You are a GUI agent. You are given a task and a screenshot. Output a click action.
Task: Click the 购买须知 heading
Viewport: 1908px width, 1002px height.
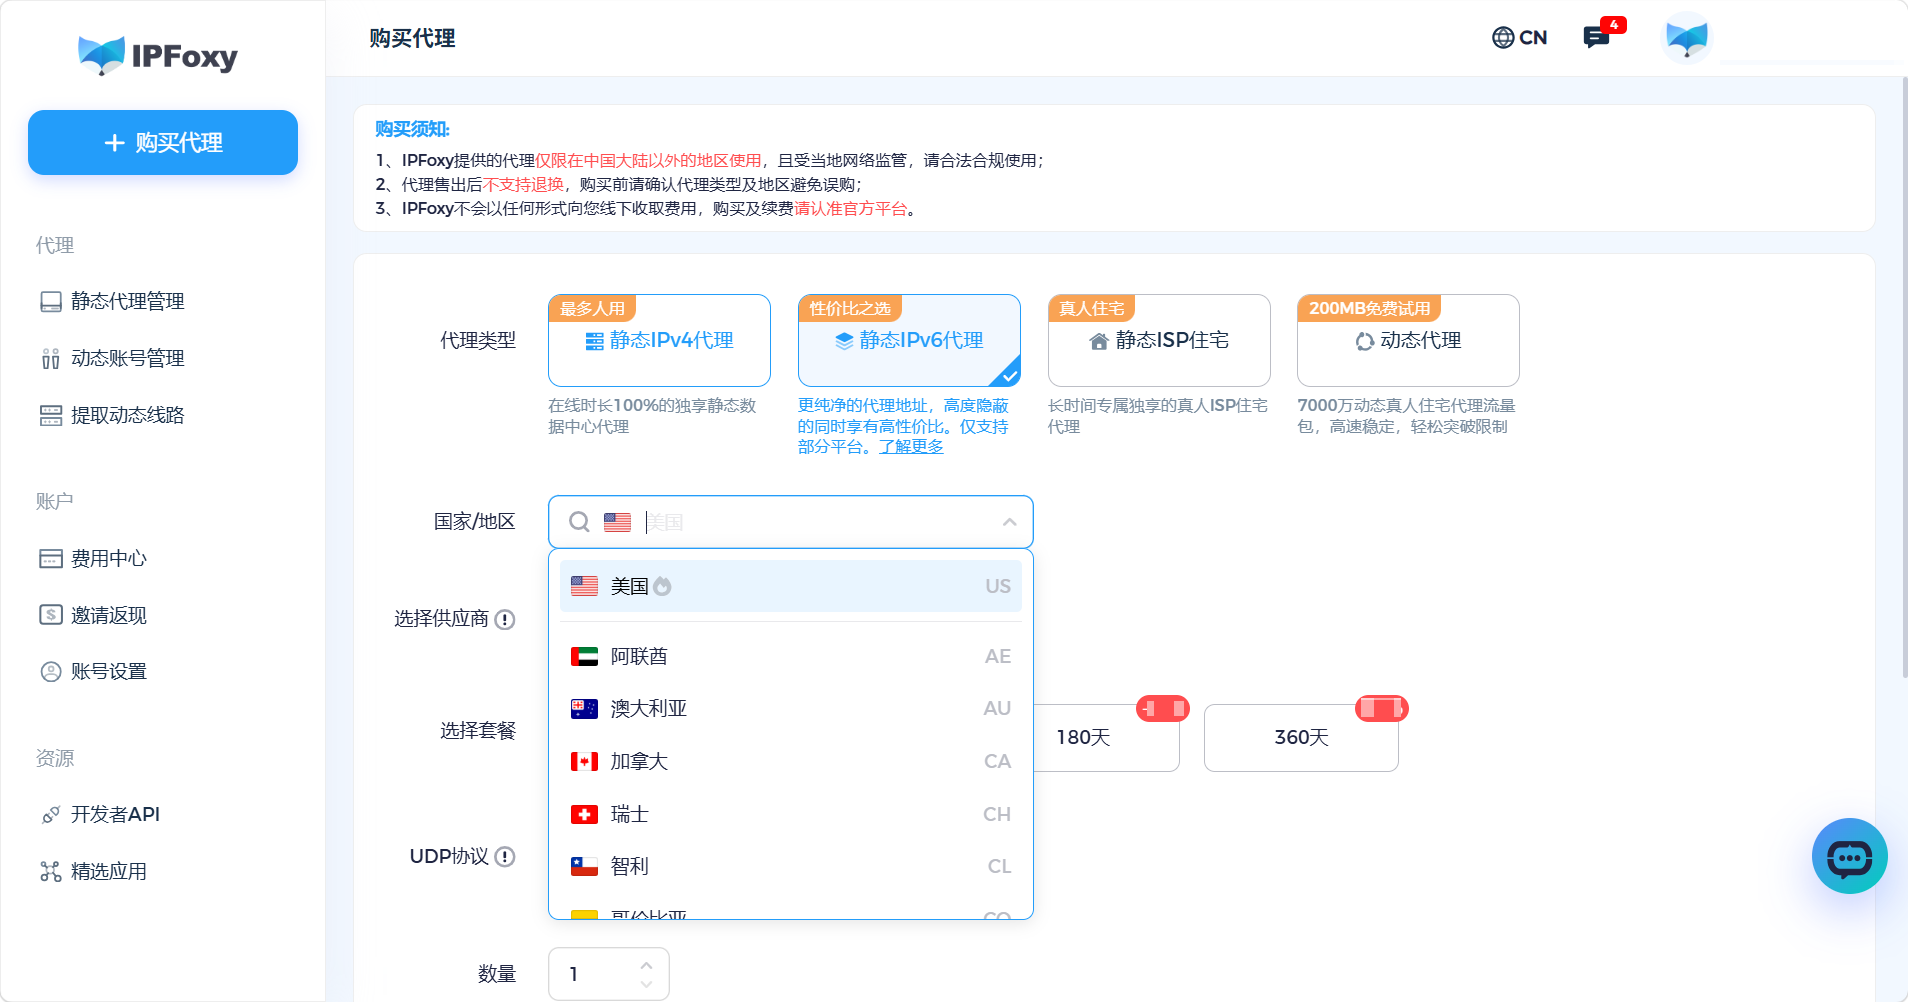tap(412, 129)
